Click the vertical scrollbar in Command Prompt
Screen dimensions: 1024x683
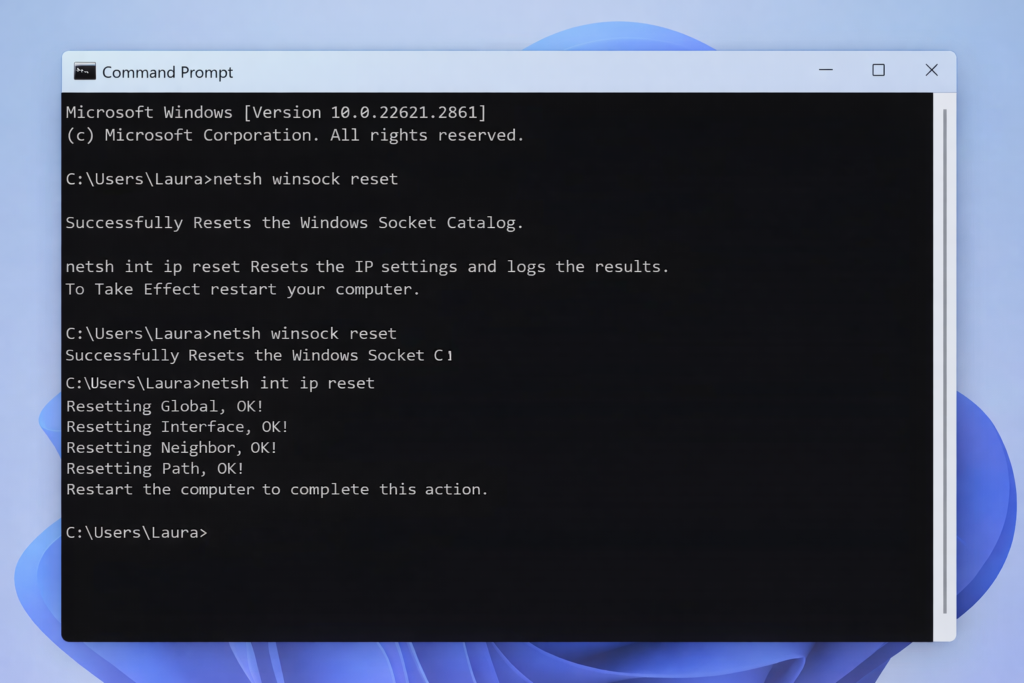[x=944, y=361]
